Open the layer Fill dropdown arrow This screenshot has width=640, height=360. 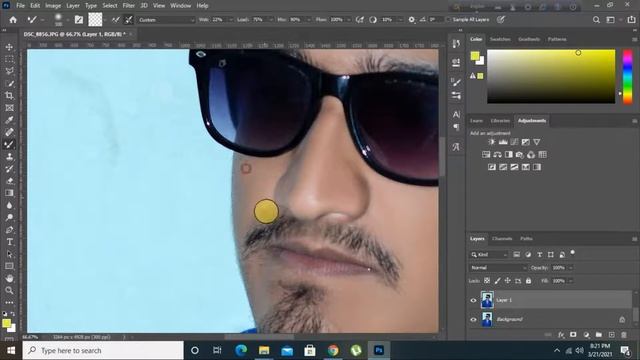(571, 281)
